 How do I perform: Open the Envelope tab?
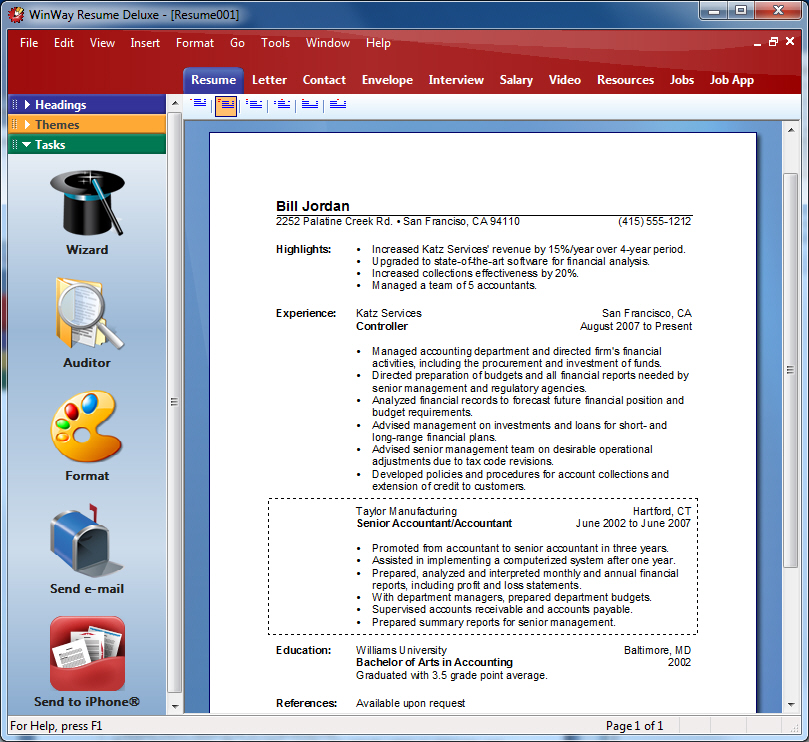pos(387,80)
